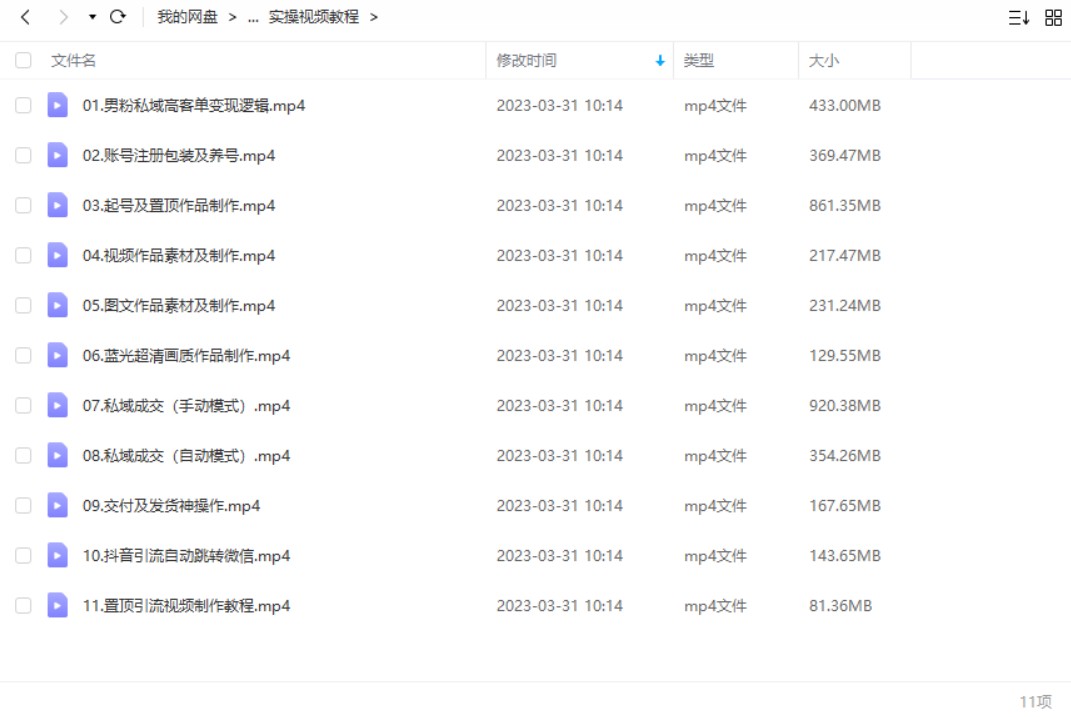Select file name 11.置顶引流视频制作教程.mp4

click(186, 606)
